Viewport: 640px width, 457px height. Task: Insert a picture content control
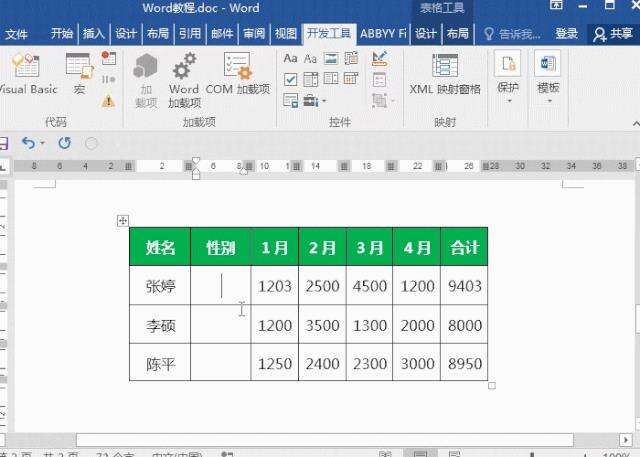[x=331, y=58]
